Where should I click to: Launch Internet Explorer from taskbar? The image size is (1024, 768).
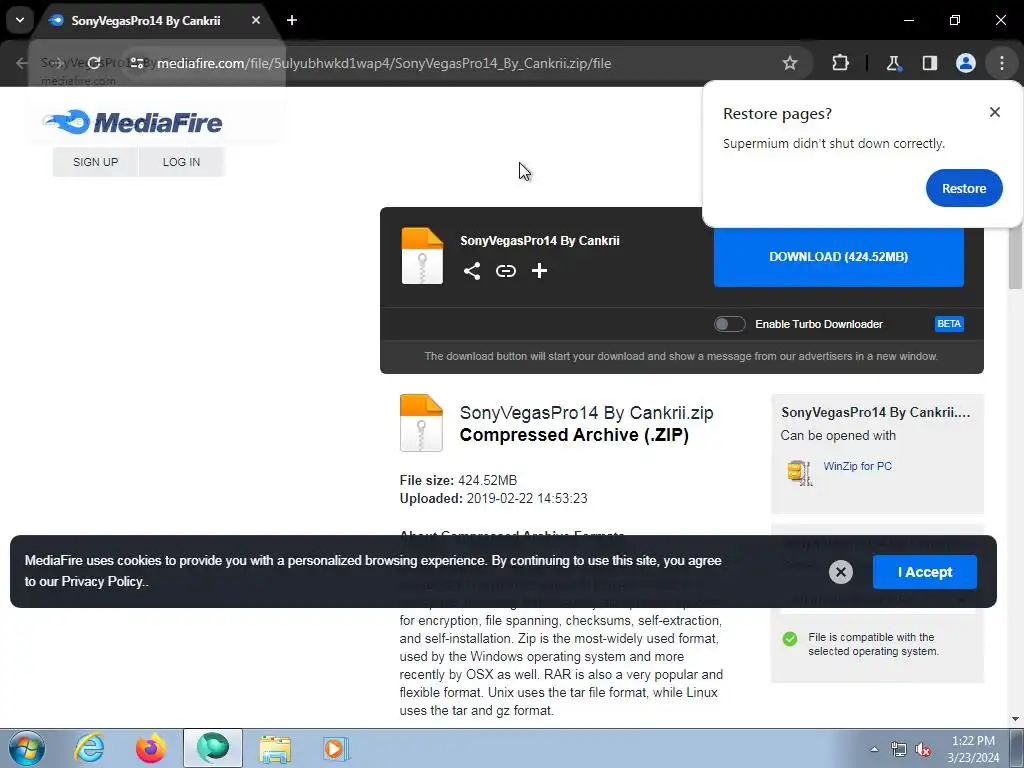pos(89,748)
